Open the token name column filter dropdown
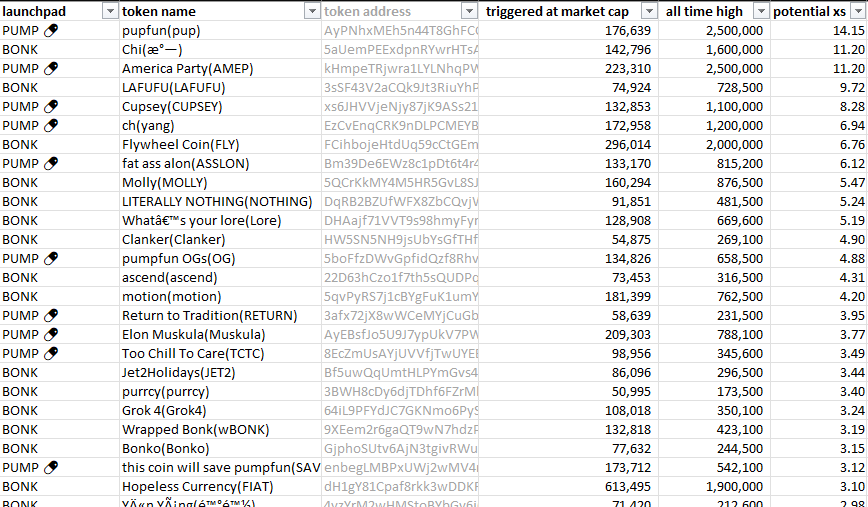 pyautogui.click(x=313, y=11)
